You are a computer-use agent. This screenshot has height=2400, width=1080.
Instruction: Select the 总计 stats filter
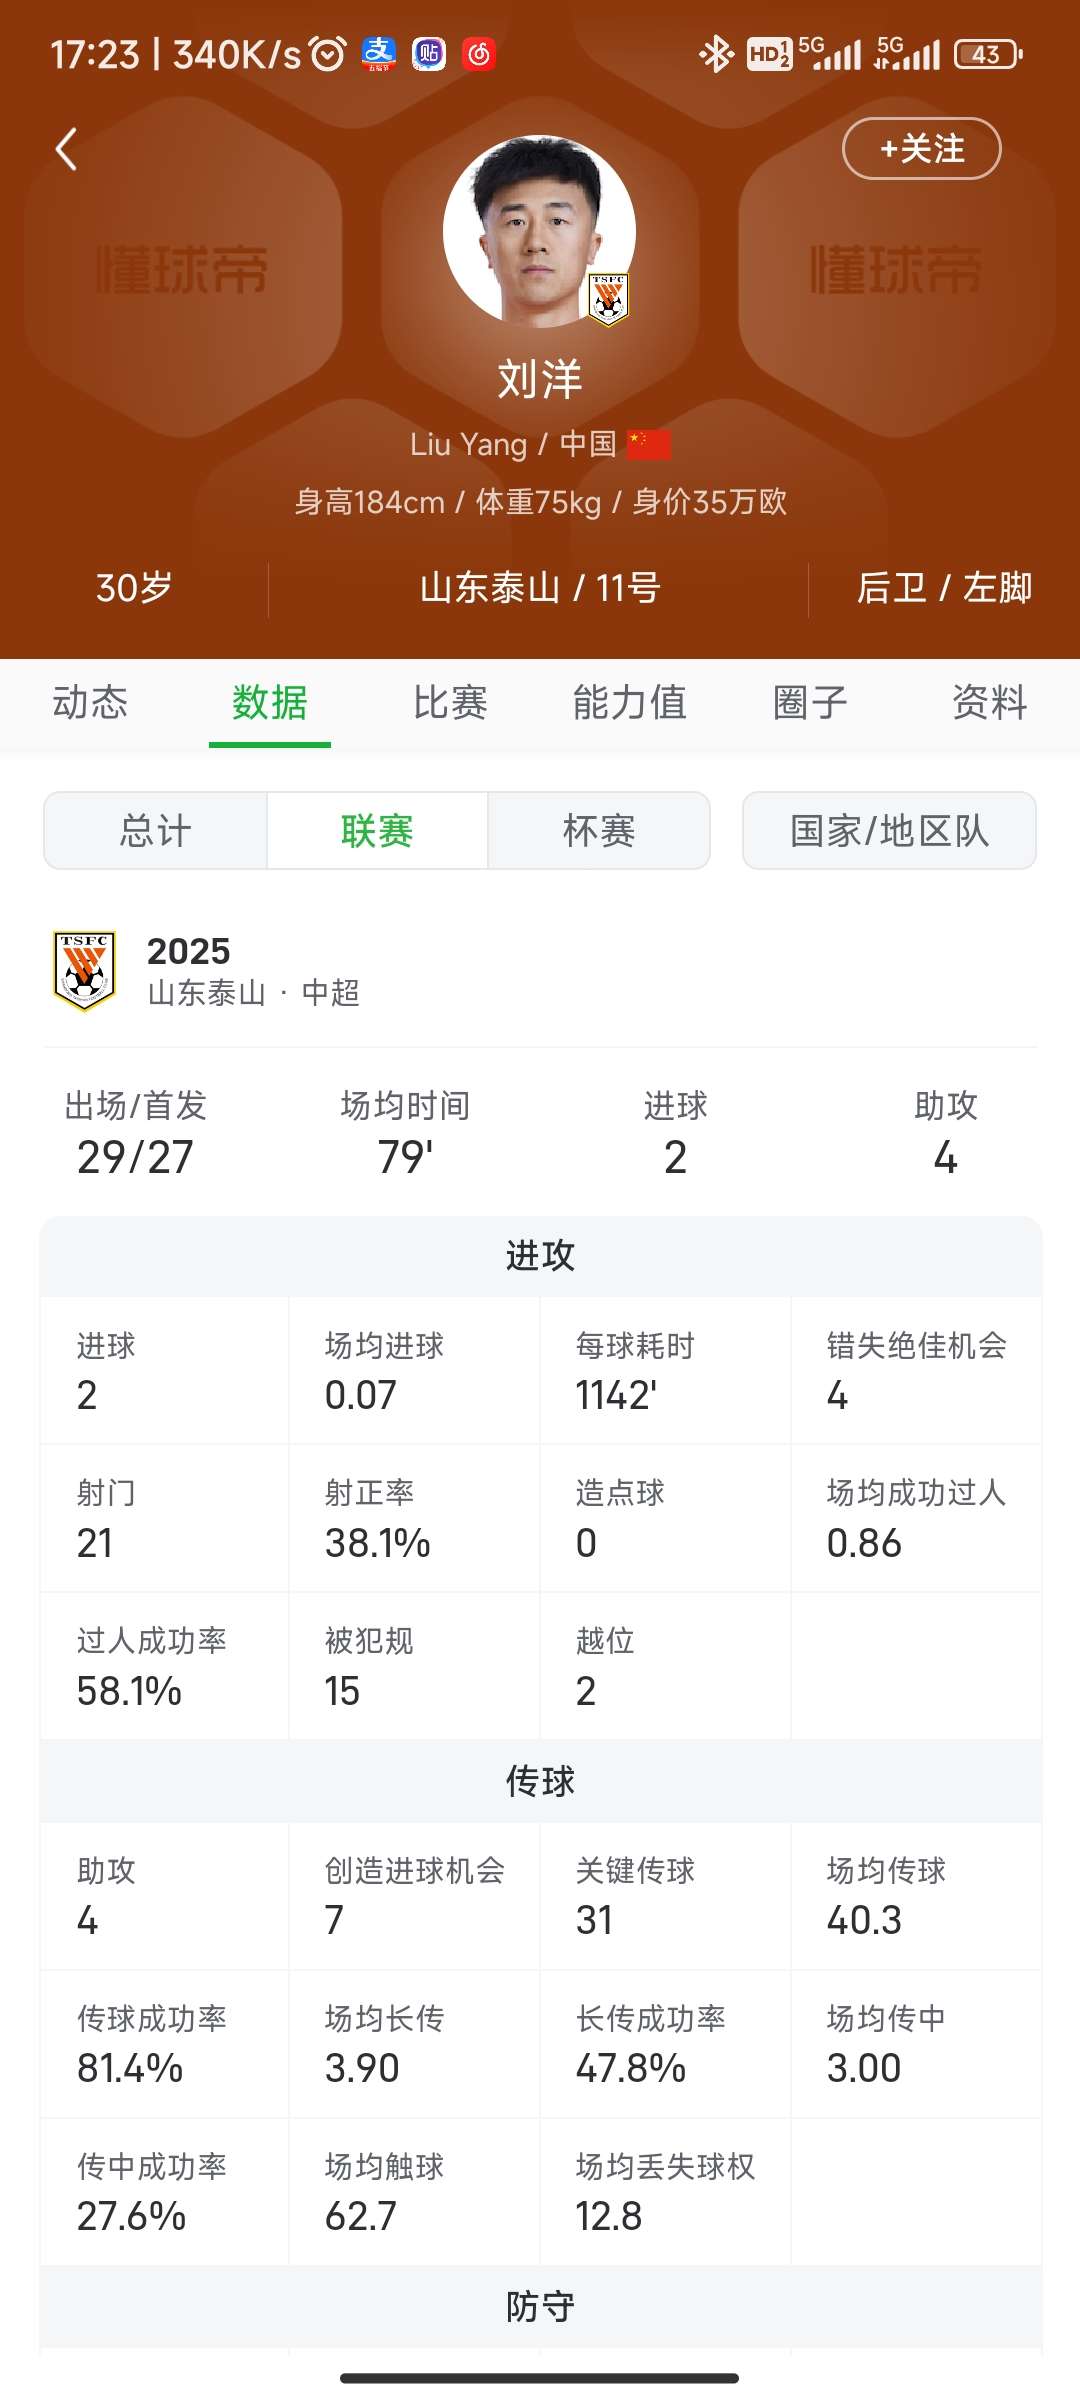coord(155,831)
